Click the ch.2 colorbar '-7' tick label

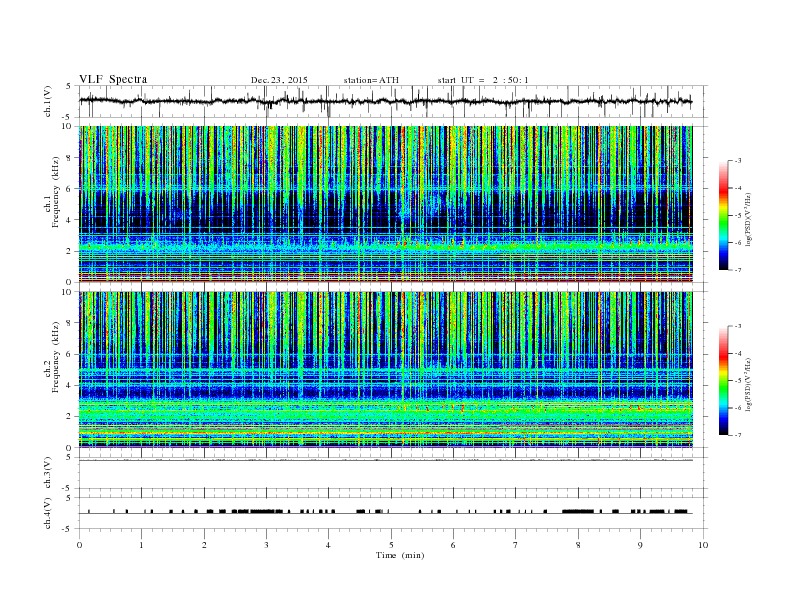click(737, 435)
